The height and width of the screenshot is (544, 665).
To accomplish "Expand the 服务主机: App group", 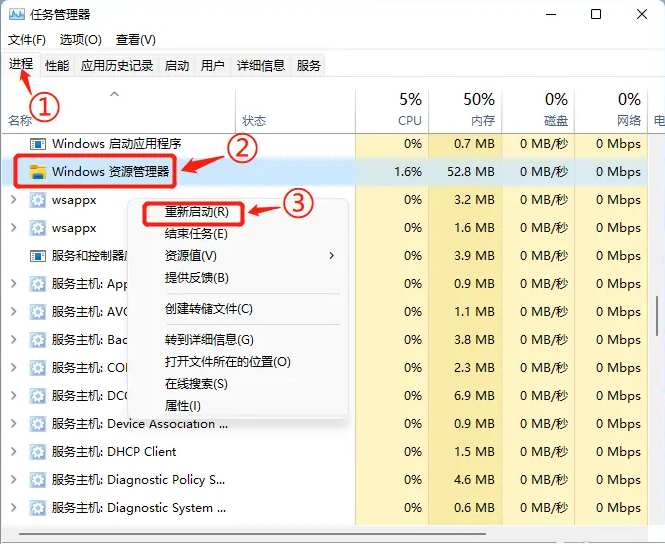I will click(x=14, y=284).
